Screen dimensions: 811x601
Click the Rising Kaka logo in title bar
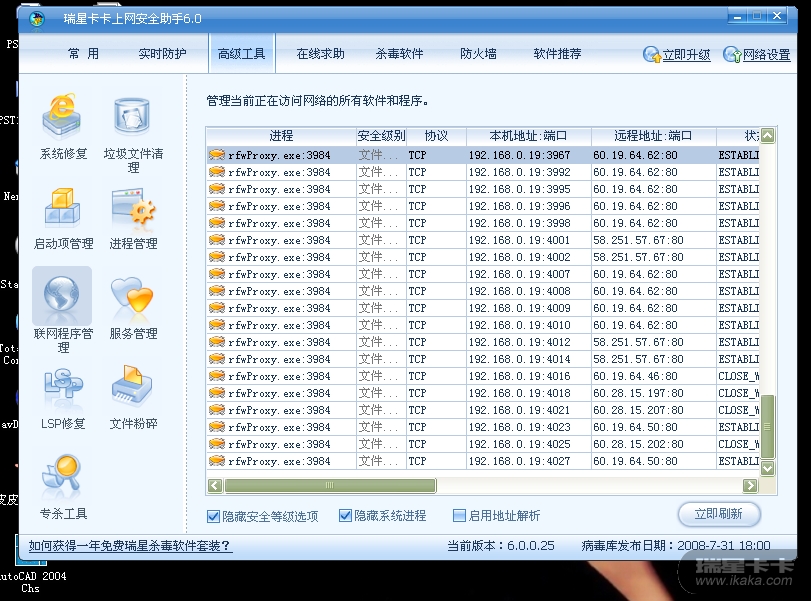point(37,19)
